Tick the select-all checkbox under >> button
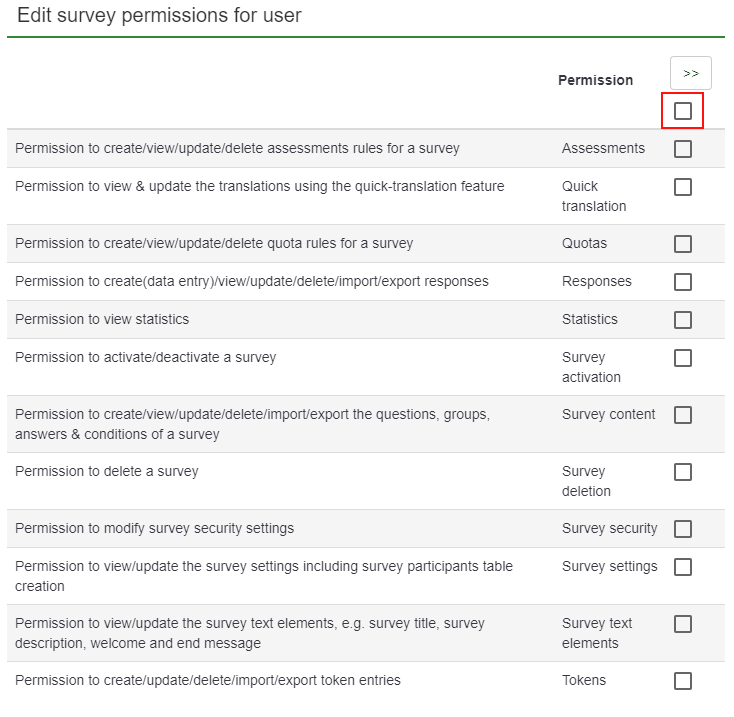Viewport: 734px width, 717px height. (x=683, y=111)
